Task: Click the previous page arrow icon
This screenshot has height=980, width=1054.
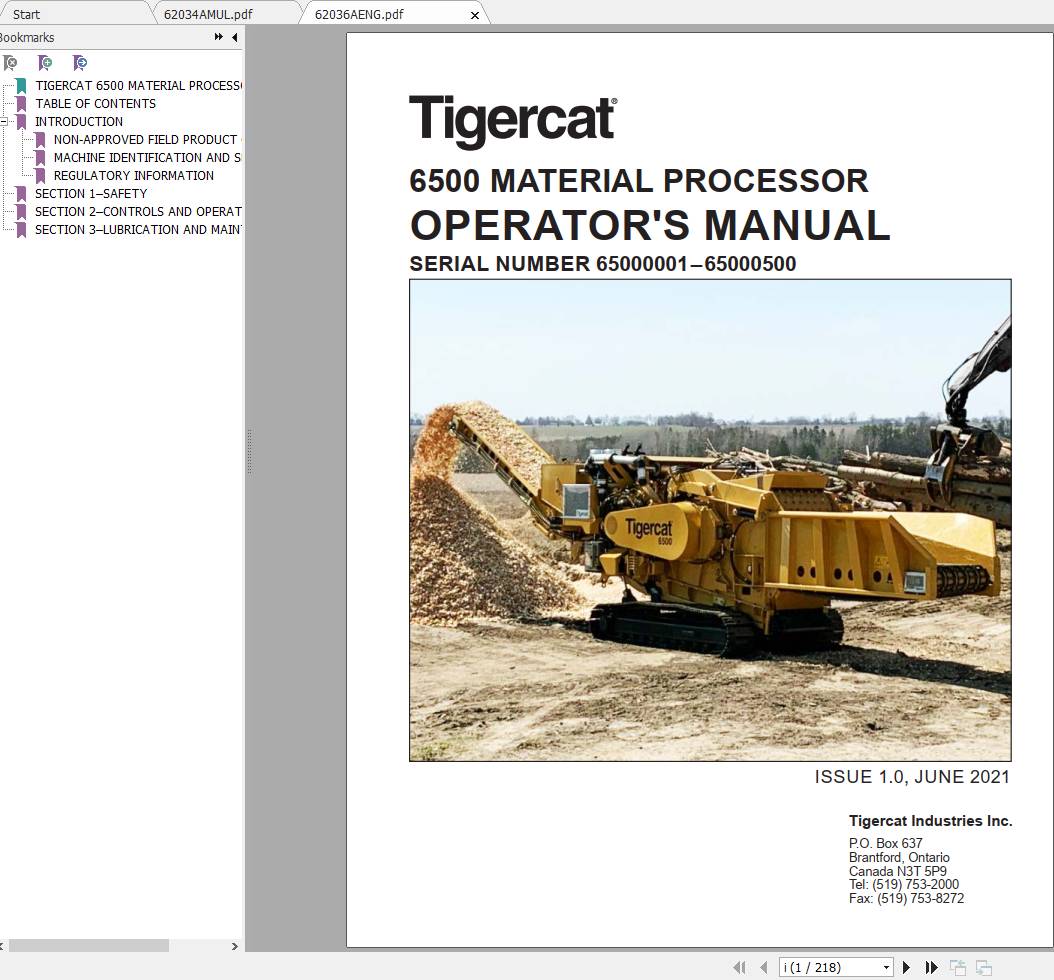Action: [764, 967]
